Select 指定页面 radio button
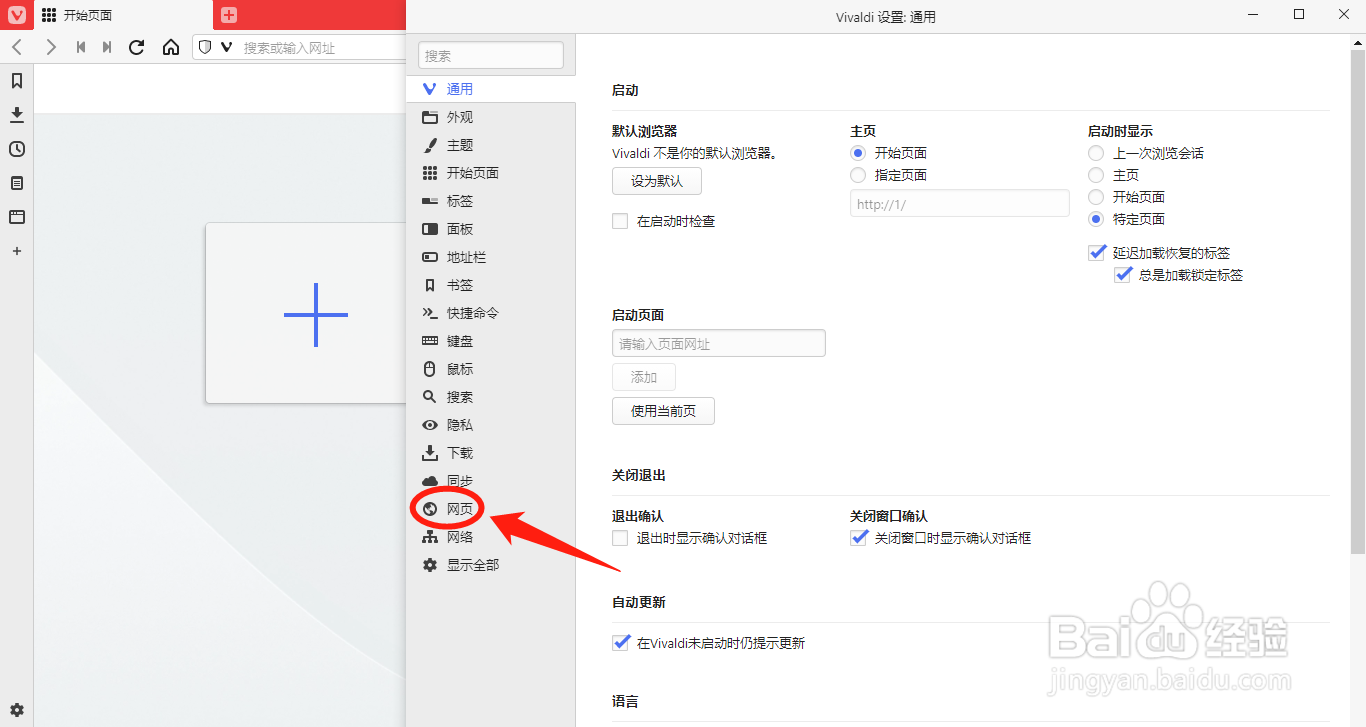The width and height of the screenshot is (1366, 727). pyautogui.click(x=858, y=175)
